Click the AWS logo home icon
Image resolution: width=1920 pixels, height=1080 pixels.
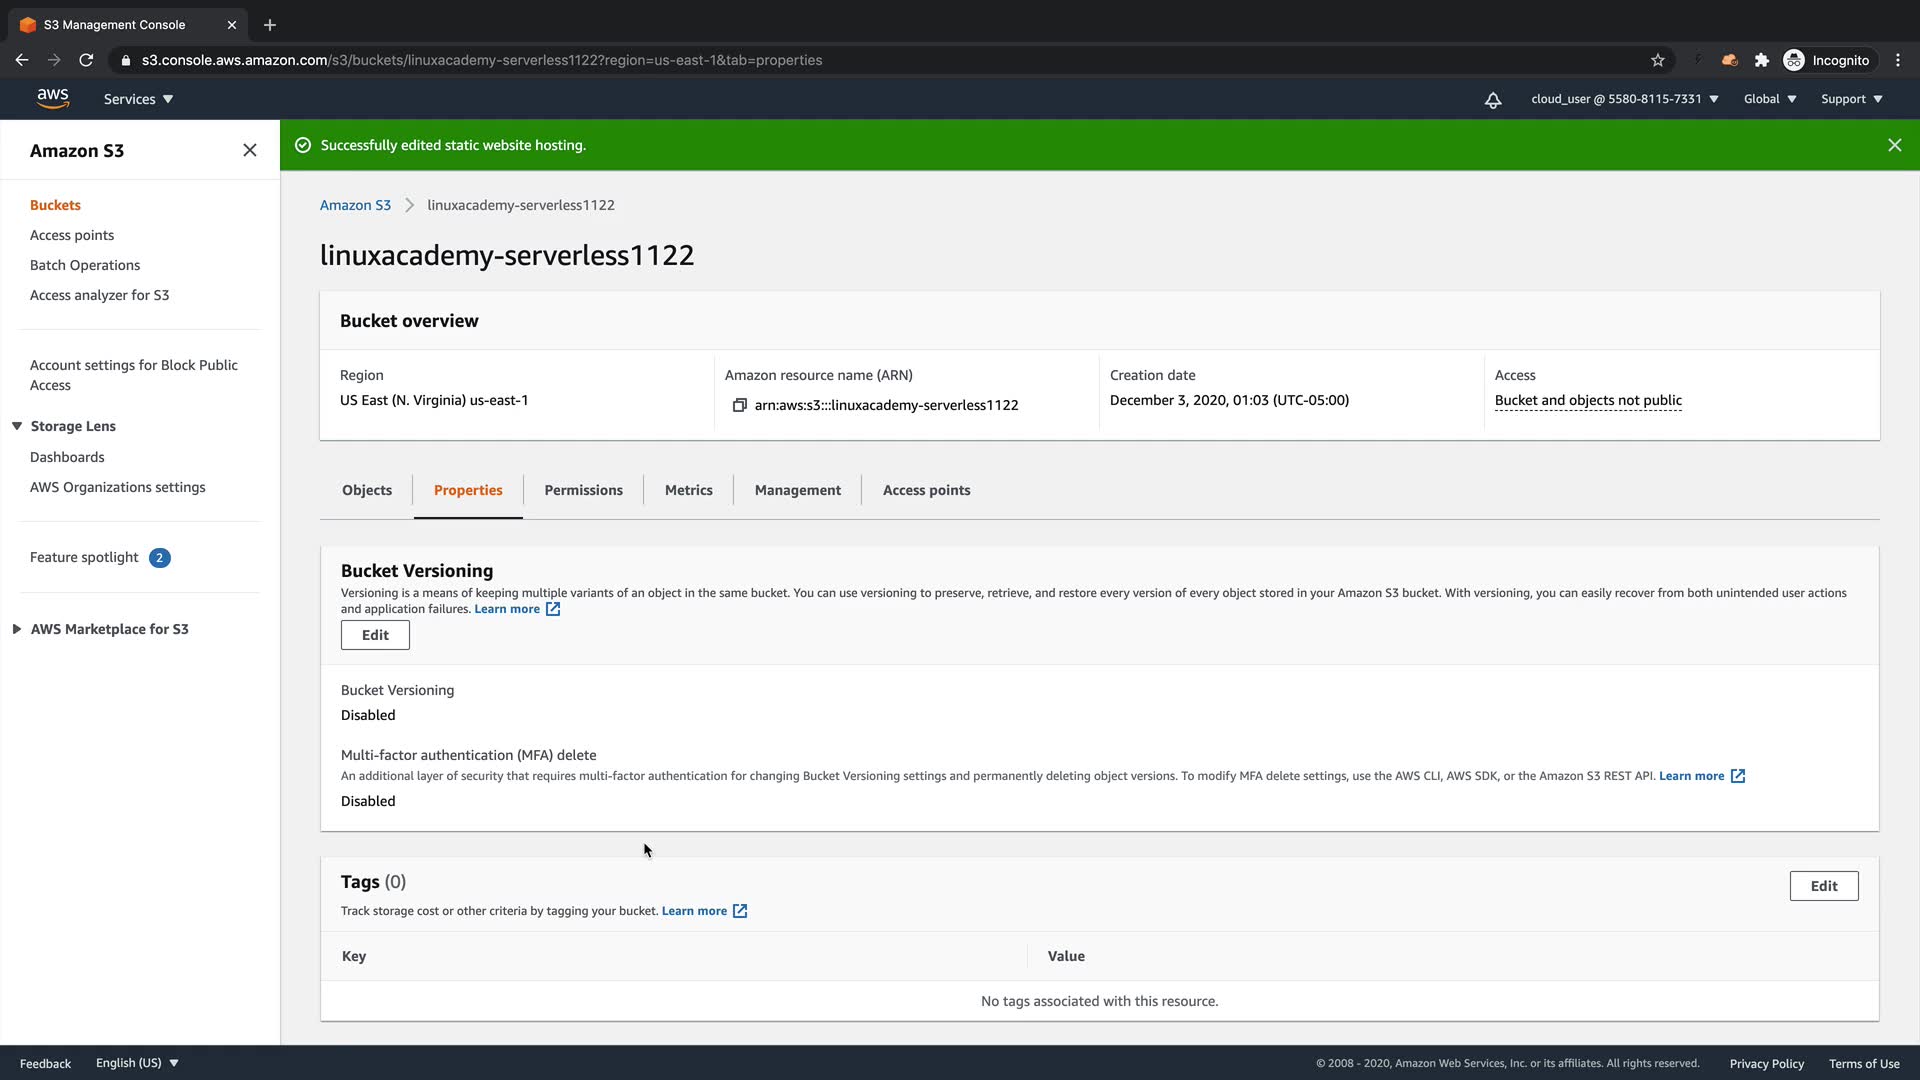click(52, 98)
